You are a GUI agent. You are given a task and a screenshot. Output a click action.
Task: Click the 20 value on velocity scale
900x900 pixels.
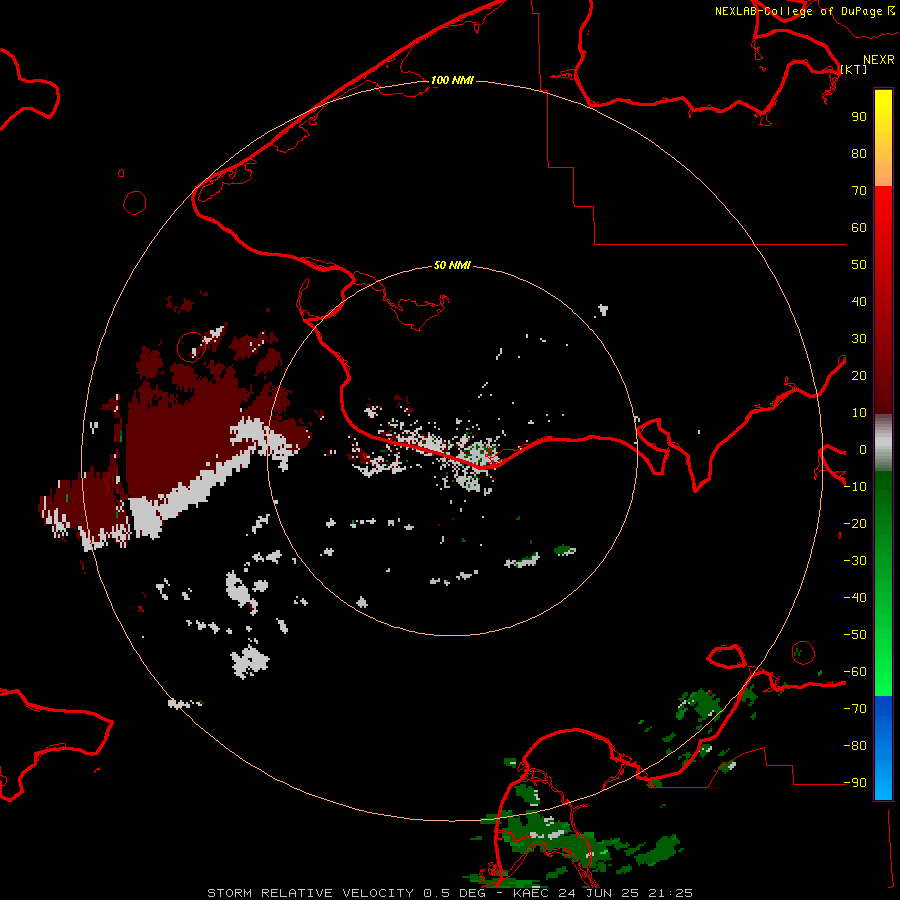pyautogui.click(x=859, y=375)
